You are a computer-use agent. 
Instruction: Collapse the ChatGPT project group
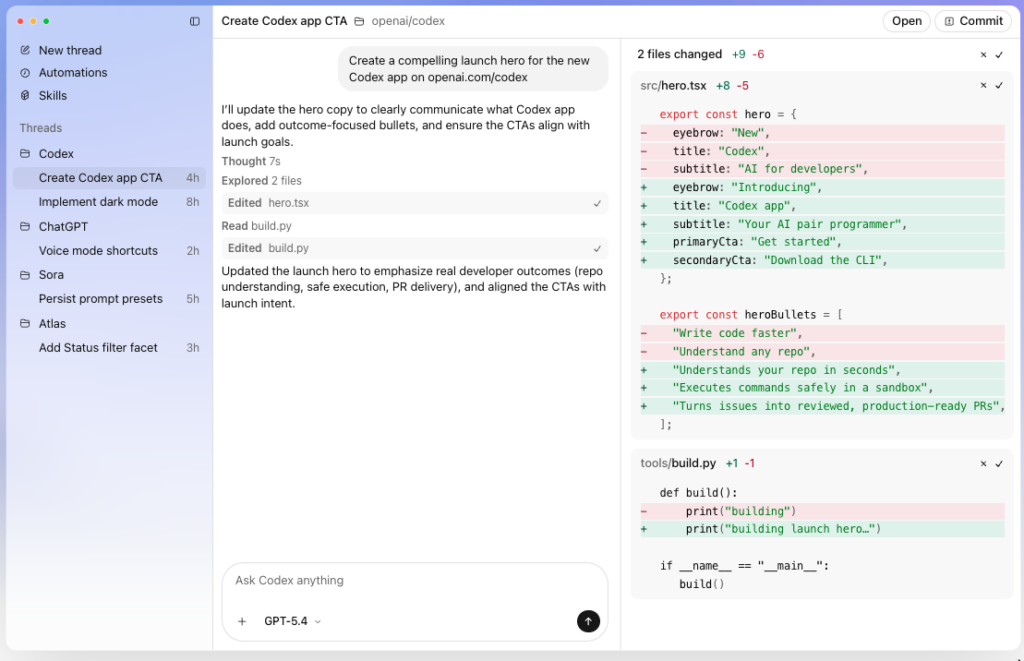(63, 227)
